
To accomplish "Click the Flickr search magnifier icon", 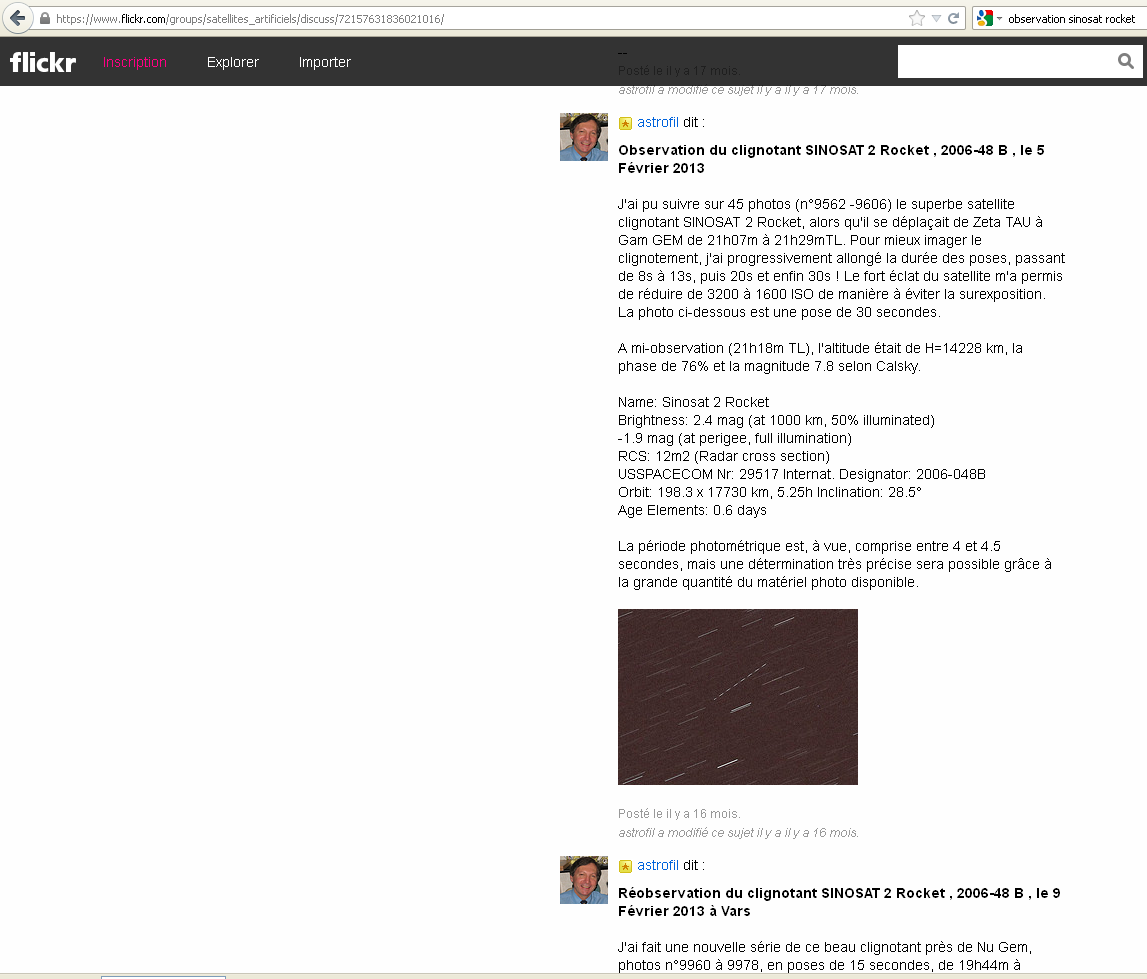I will click(1126, 62).
